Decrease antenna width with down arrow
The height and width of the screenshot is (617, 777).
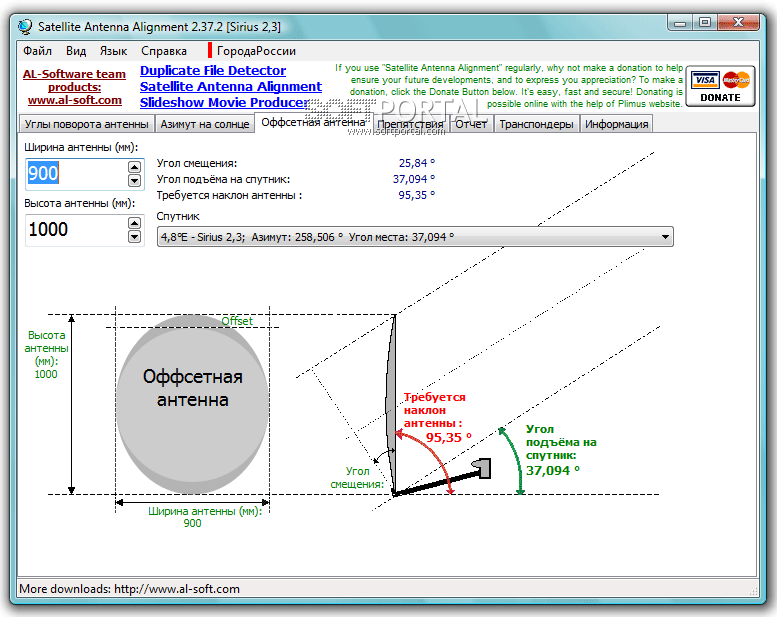134,181
